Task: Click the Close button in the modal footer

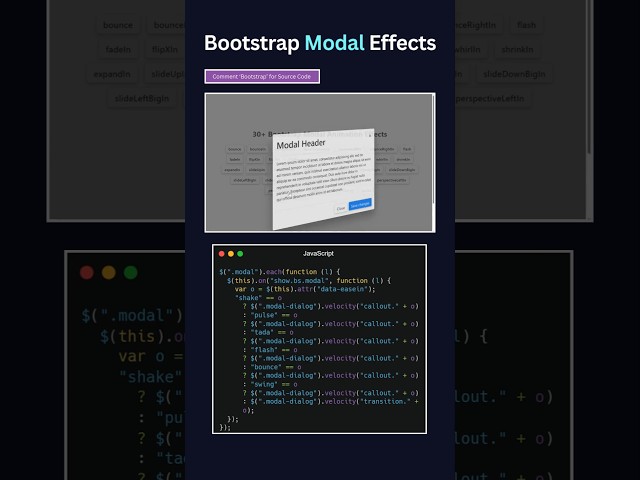Action: tap(341, 209)
